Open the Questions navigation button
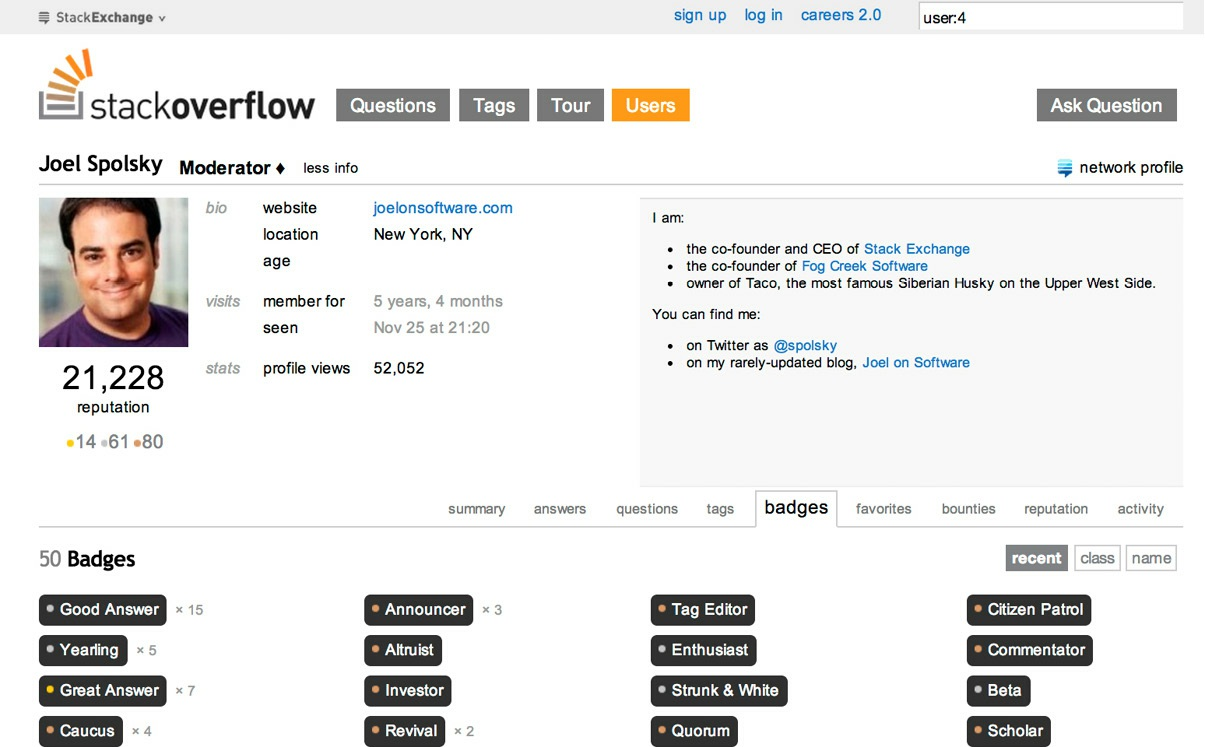This screenshot has width=1205, height=747. pos(393,105)
